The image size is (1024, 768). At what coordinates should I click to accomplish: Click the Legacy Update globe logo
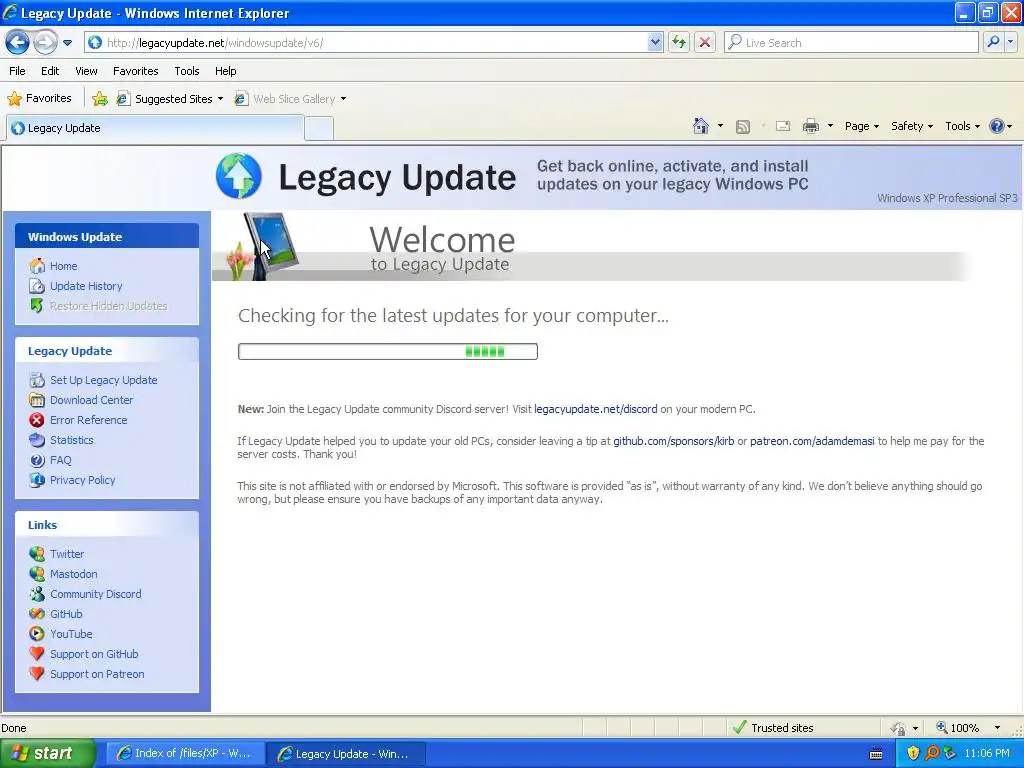239,176
